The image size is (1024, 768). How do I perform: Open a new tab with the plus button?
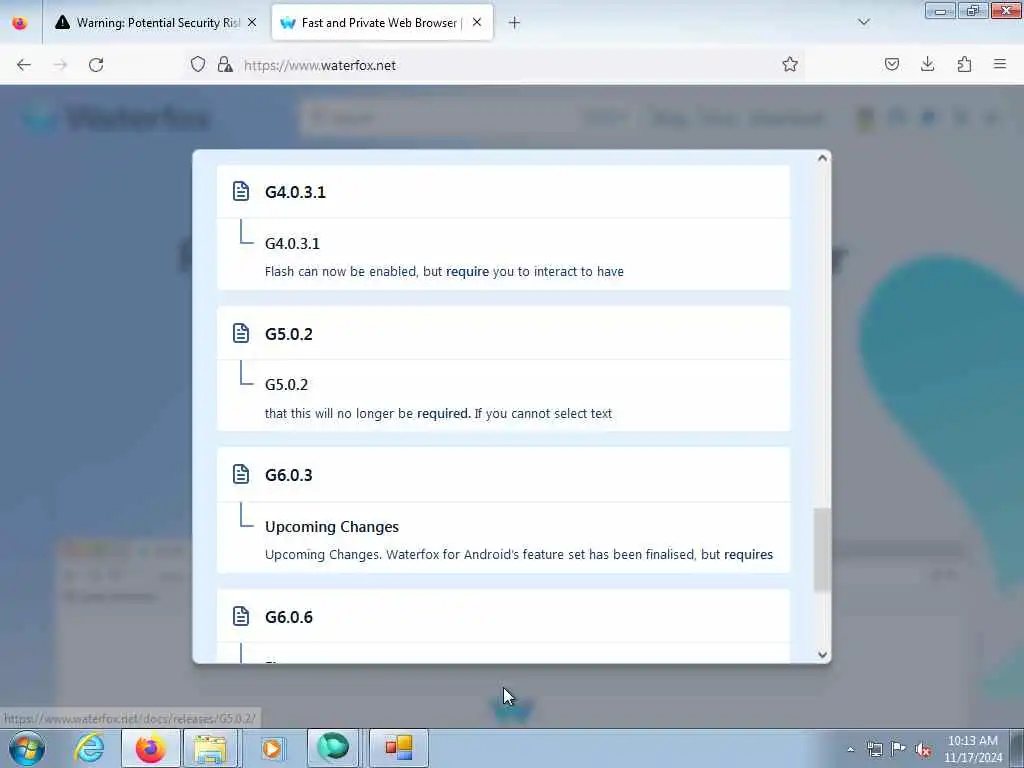click(x=514, y=23)
